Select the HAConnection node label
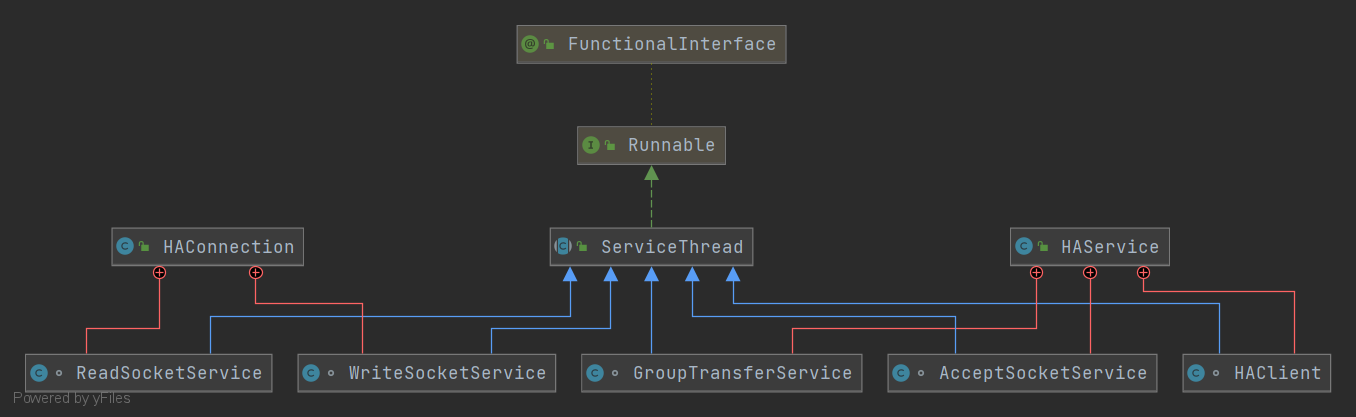This screenshot has width=1356, height=417. [228, 246]
